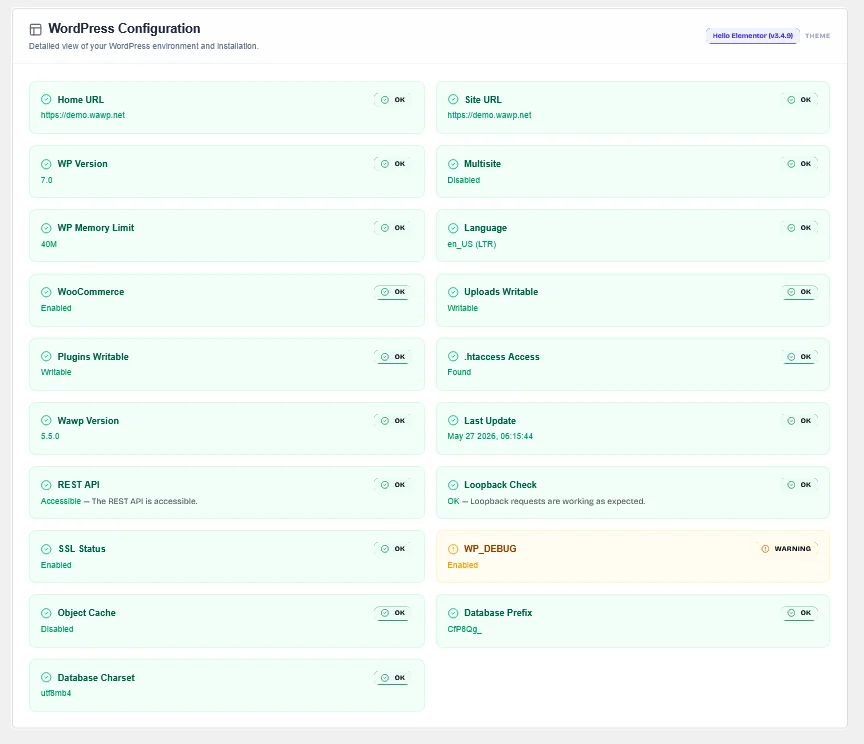Click the THEME label in the header
Screen dimensions: 864x744
(817, 36)
